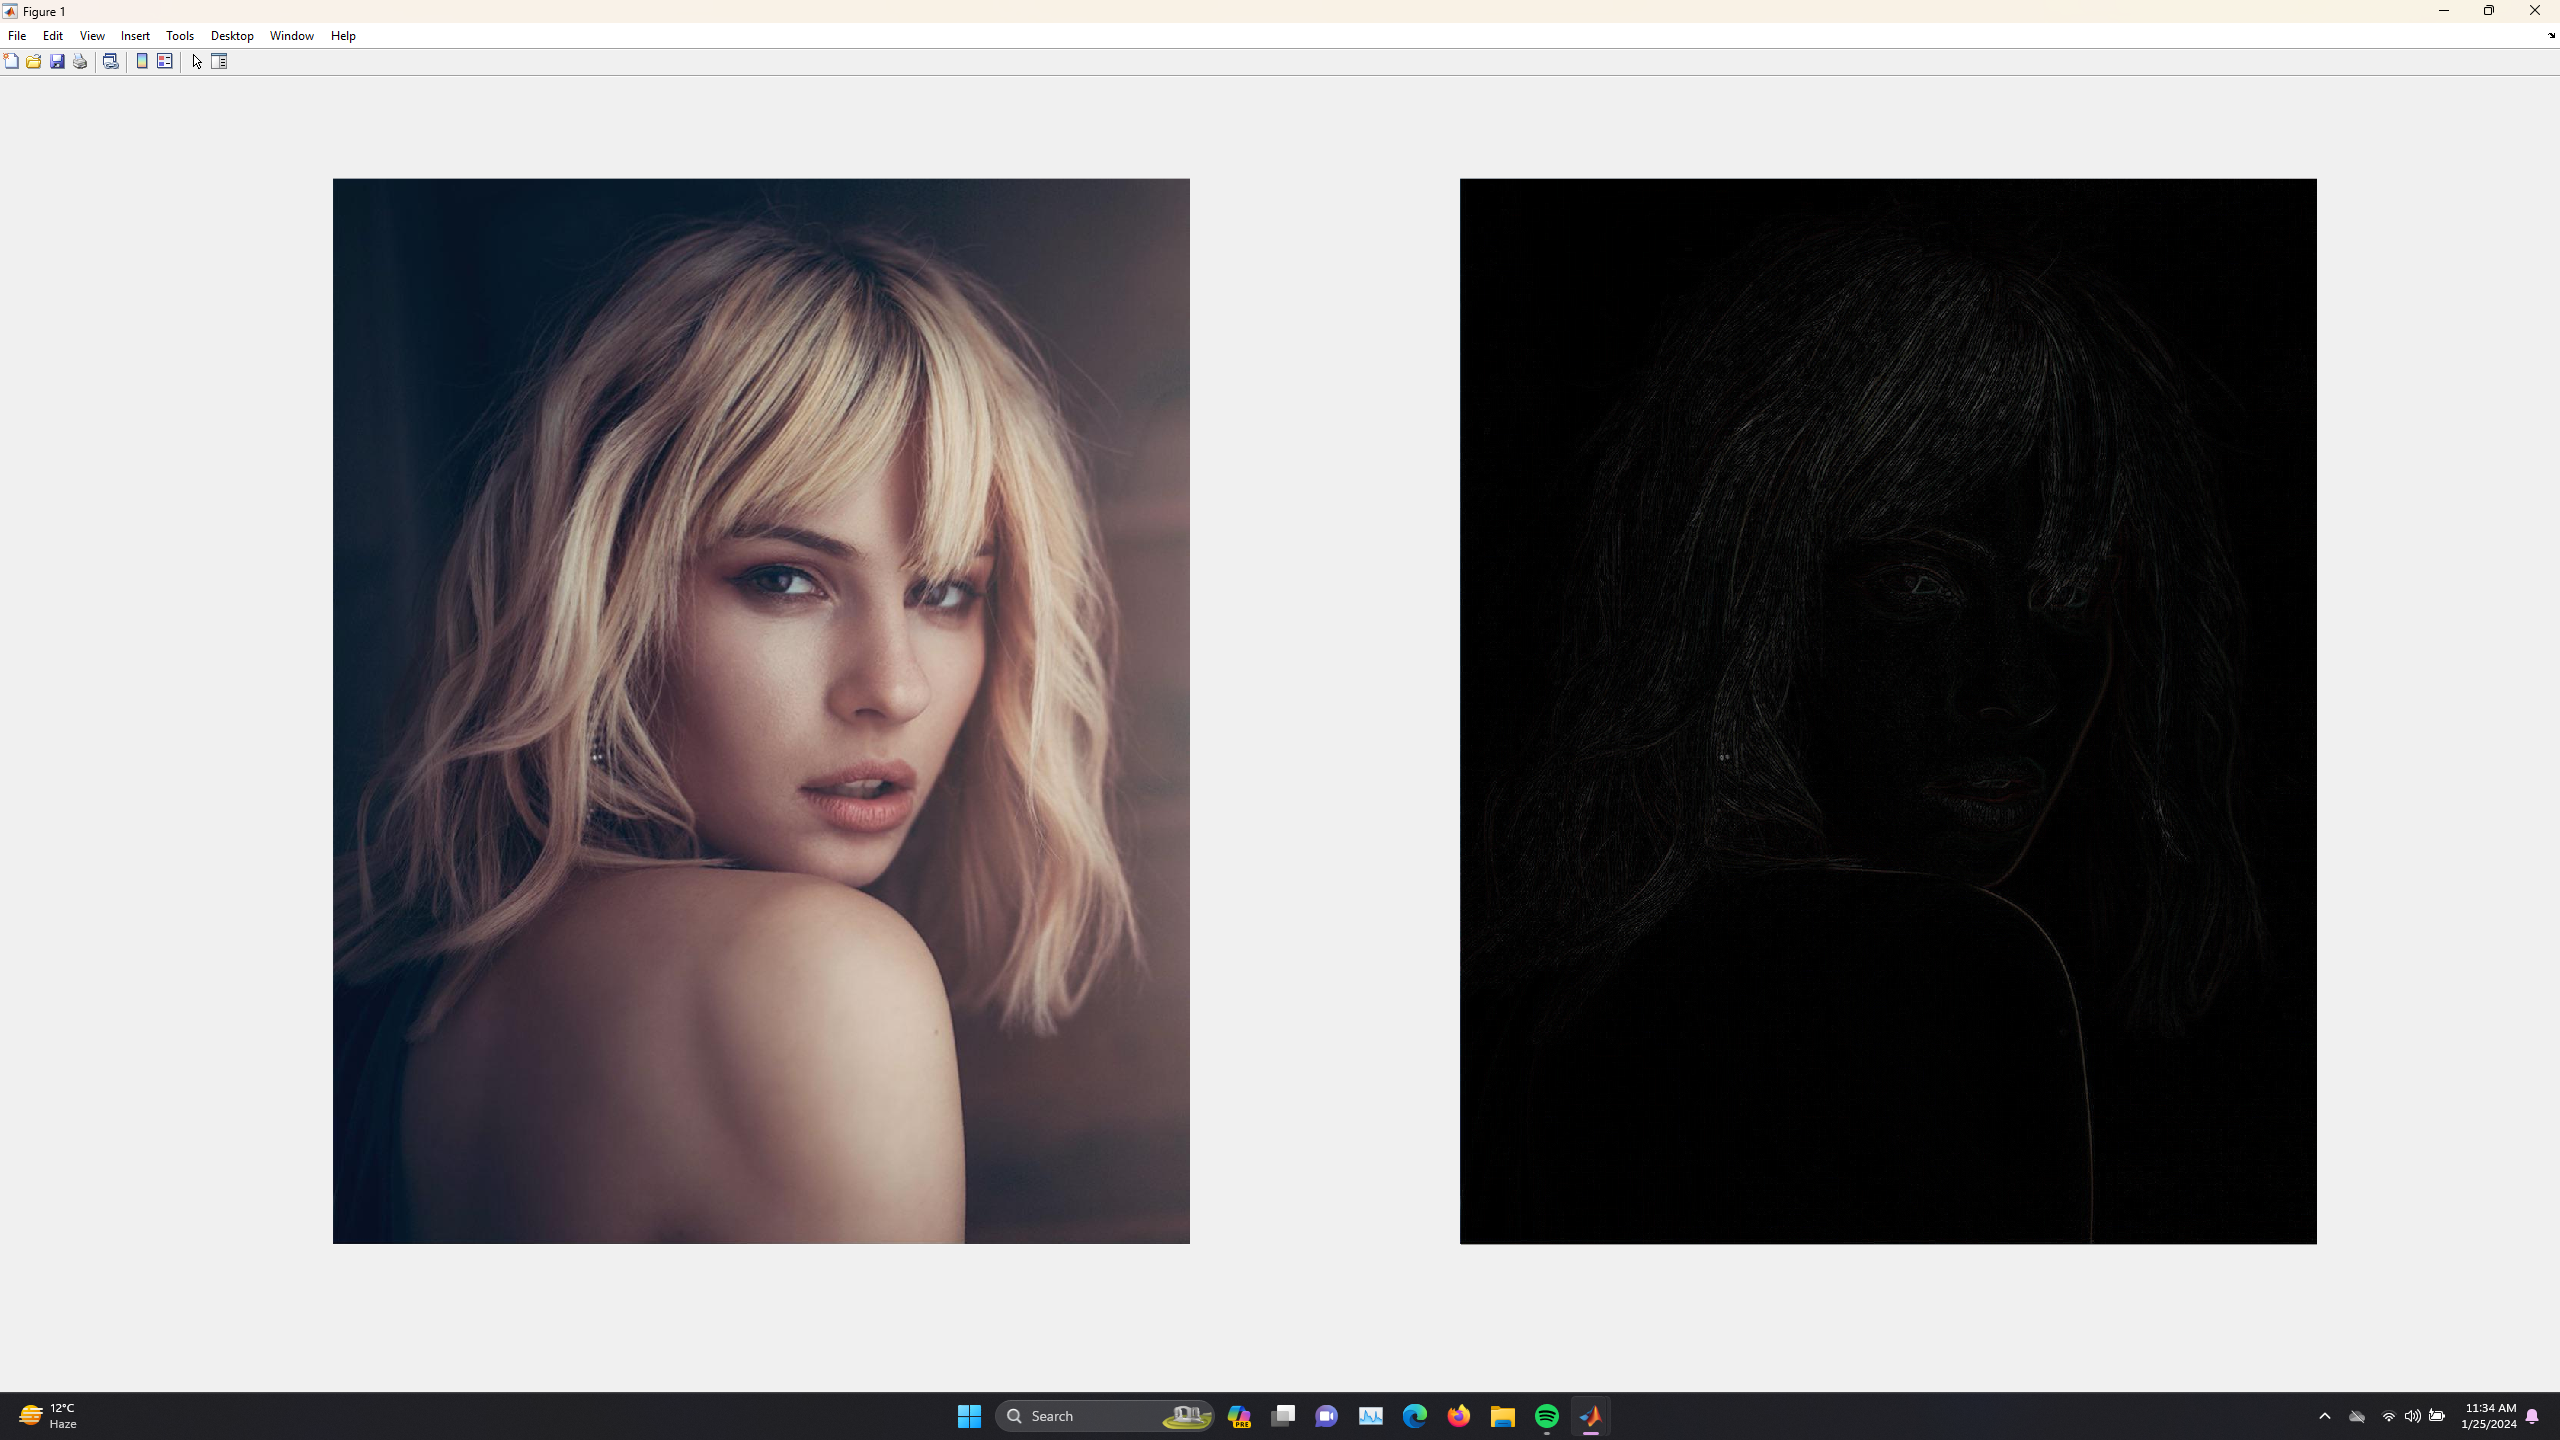This screenshot has width=2560, height=1440.
Task: Print the figure using the printer icon
Action: coord(80,61)
